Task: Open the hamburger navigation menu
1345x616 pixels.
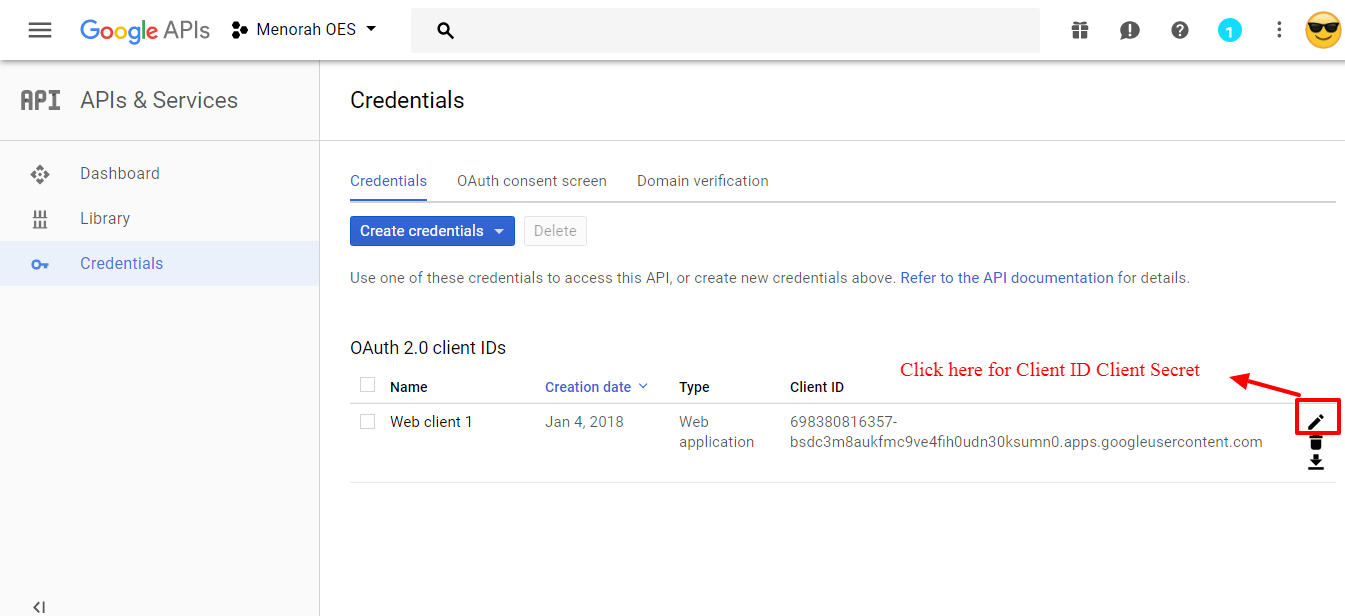Action: [40, 30]
